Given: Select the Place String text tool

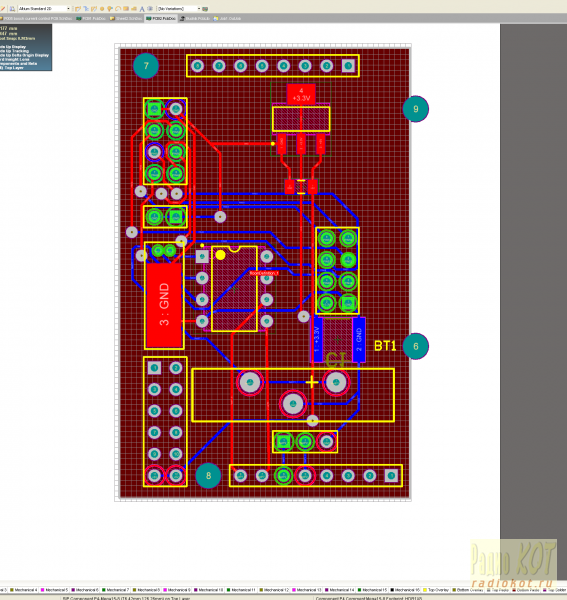Looking at the screenshot, I should point(142,8).
